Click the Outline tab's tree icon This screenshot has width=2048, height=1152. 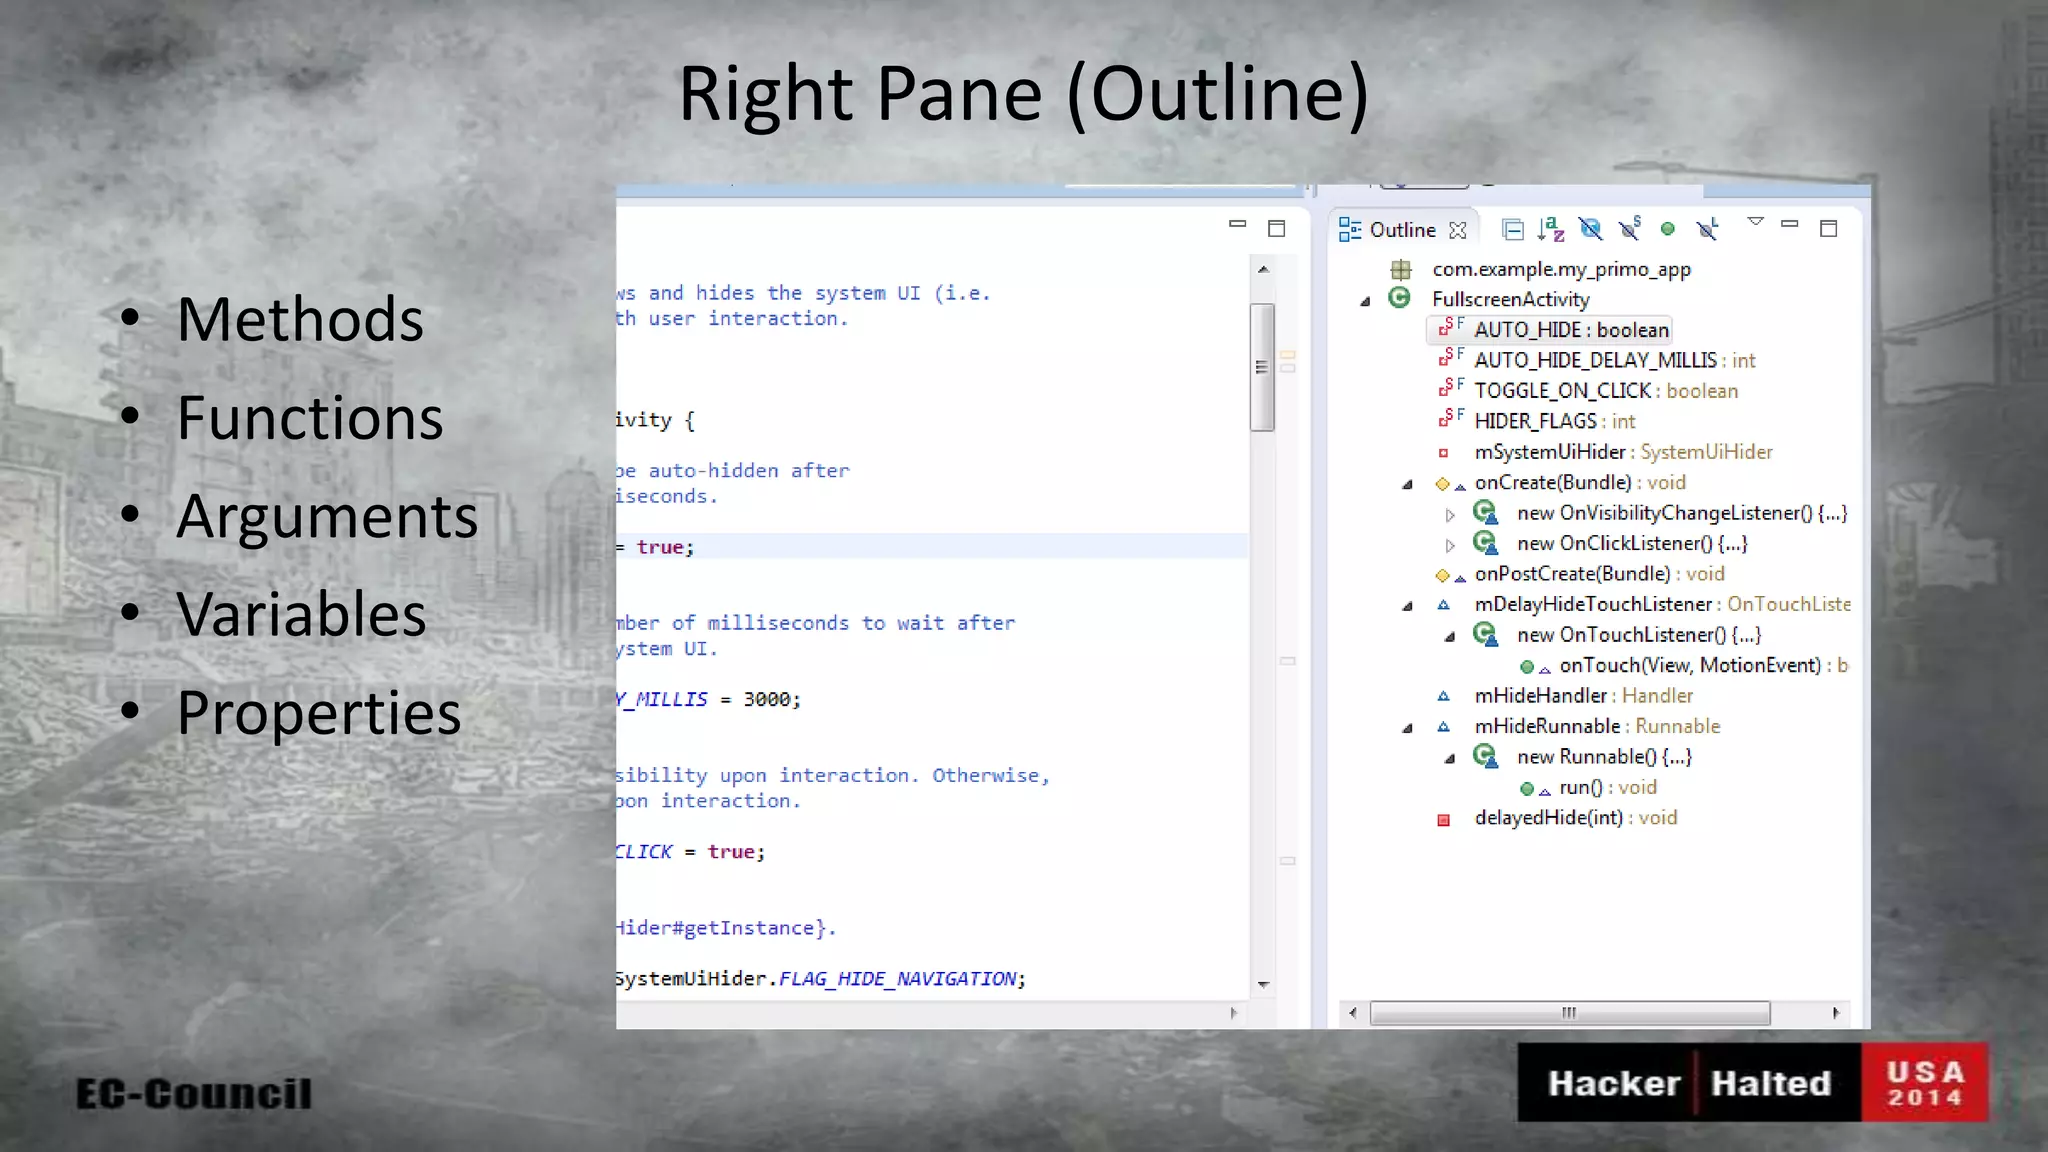1350,230
